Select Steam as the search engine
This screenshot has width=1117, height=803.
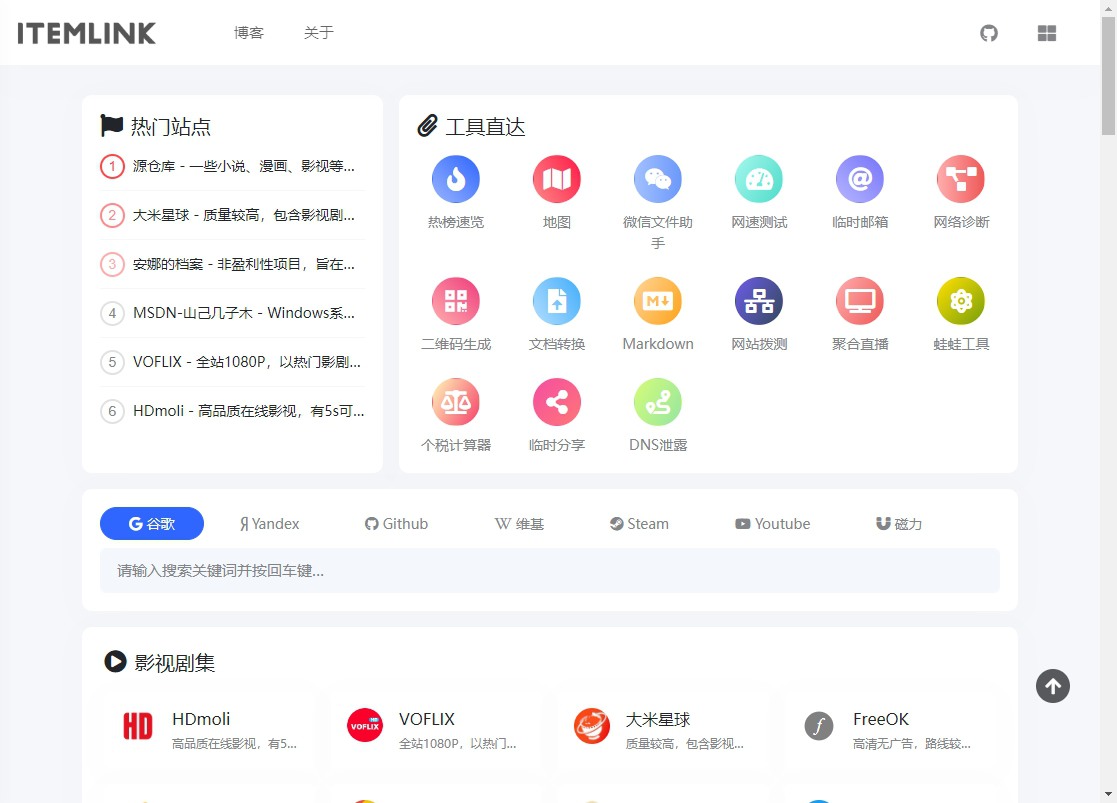(638, 523)
